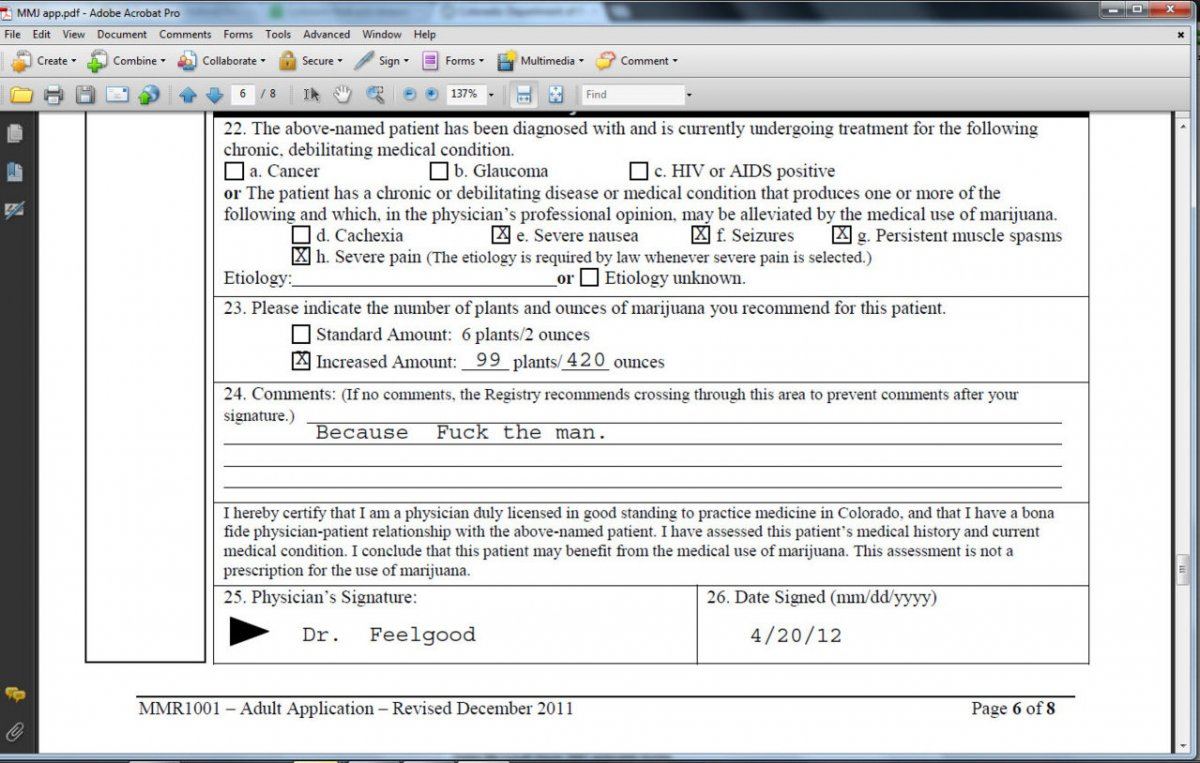Open the Signatures panel in the left sidebar
Viewport: 1200px width, 763px height.
(14, 210)
